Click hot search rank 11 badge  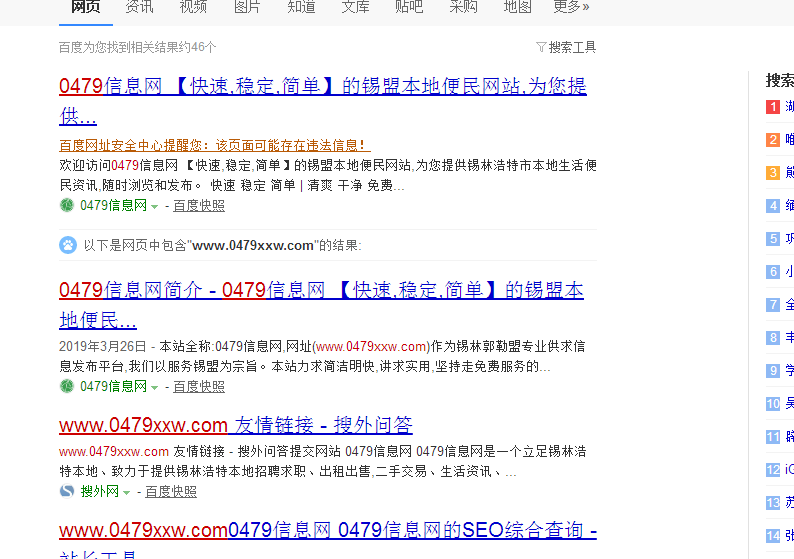click(x=773, y=436)
